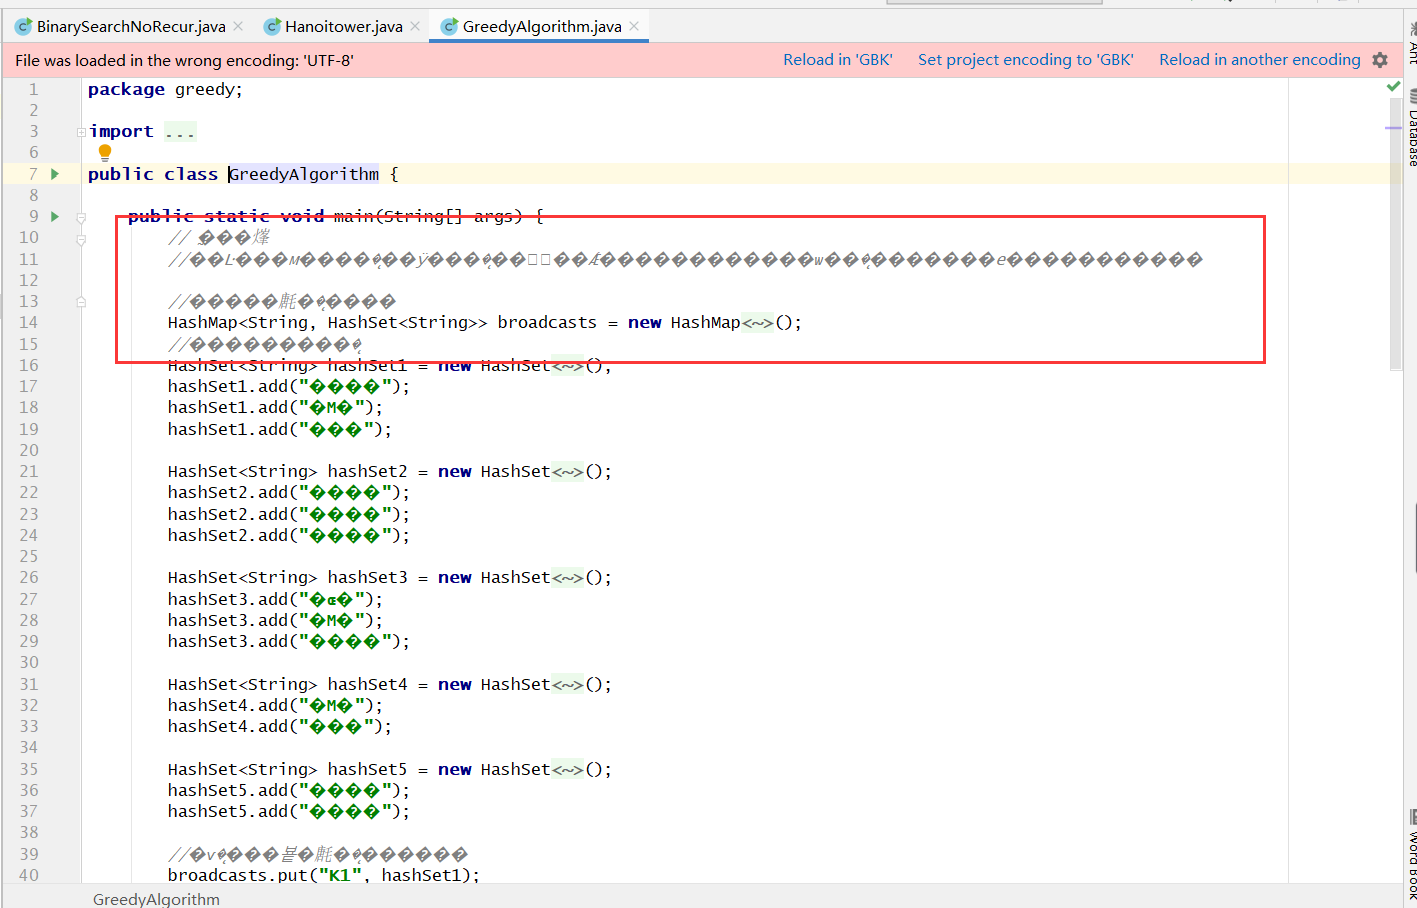Click the run gutter icon at line 9
1417x908 pixels.
pyautogui.click(x=55, y=216)
